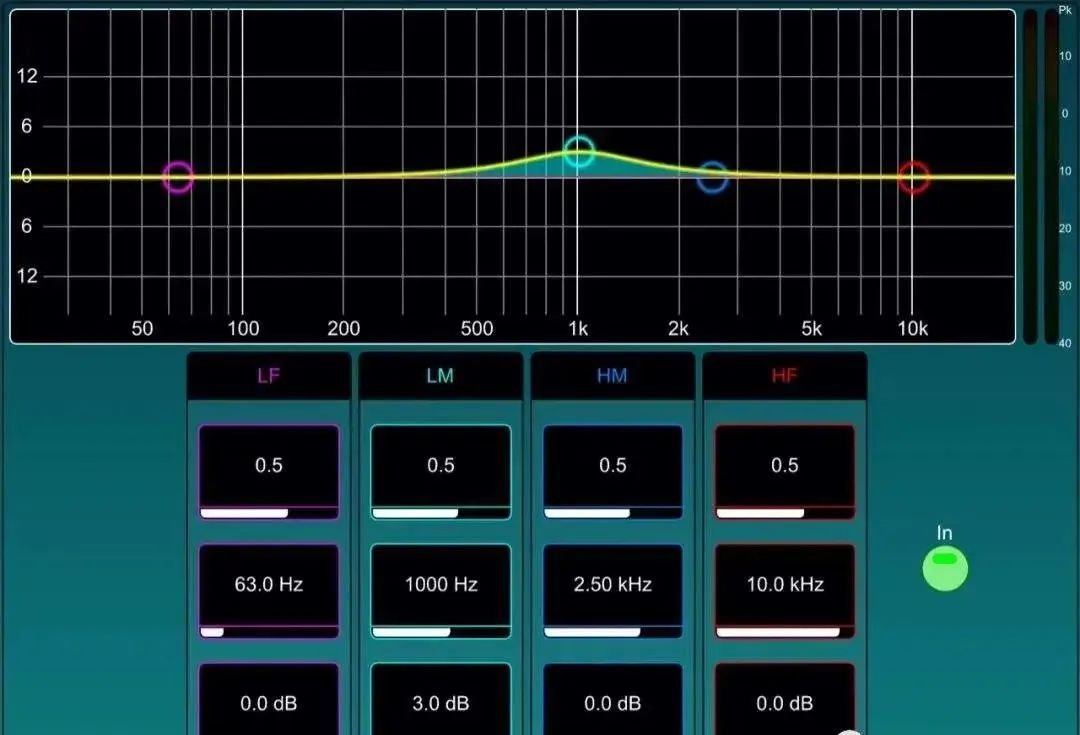The height and width of the screenshot is (735, 1080).
Task: Open the LM band tab header
Action: click(x=440, y=376)
